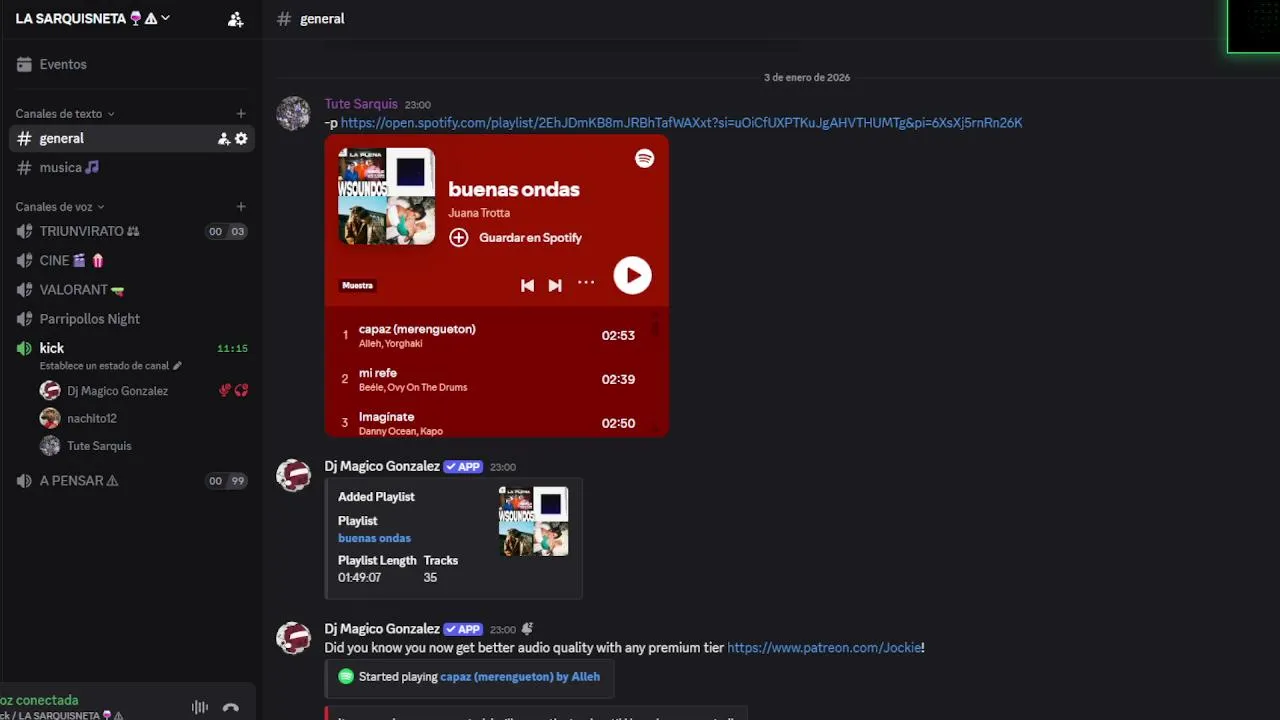The image size is (1280, 720).
Task: Open the buenas ondas link in the Added Playlist card
Action: tap(374, 538)
